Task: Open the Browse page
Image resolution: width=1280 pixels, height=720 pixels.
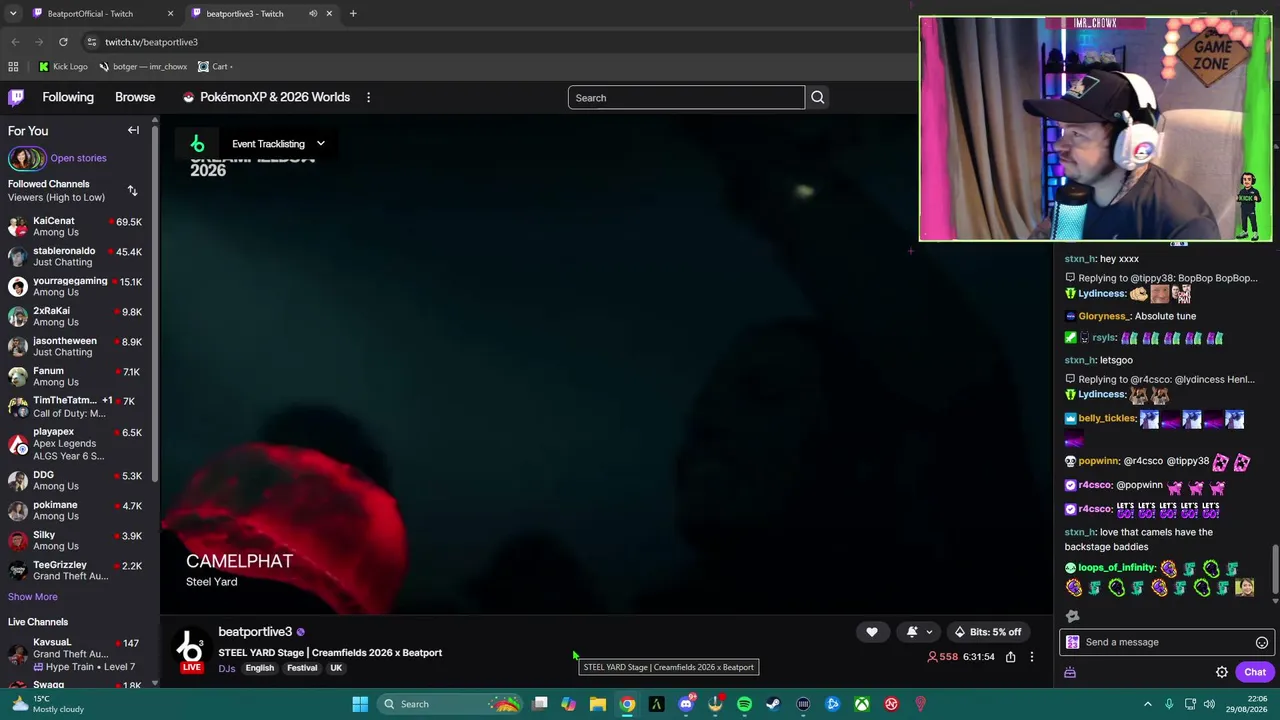Action: (x=135, y=97)
